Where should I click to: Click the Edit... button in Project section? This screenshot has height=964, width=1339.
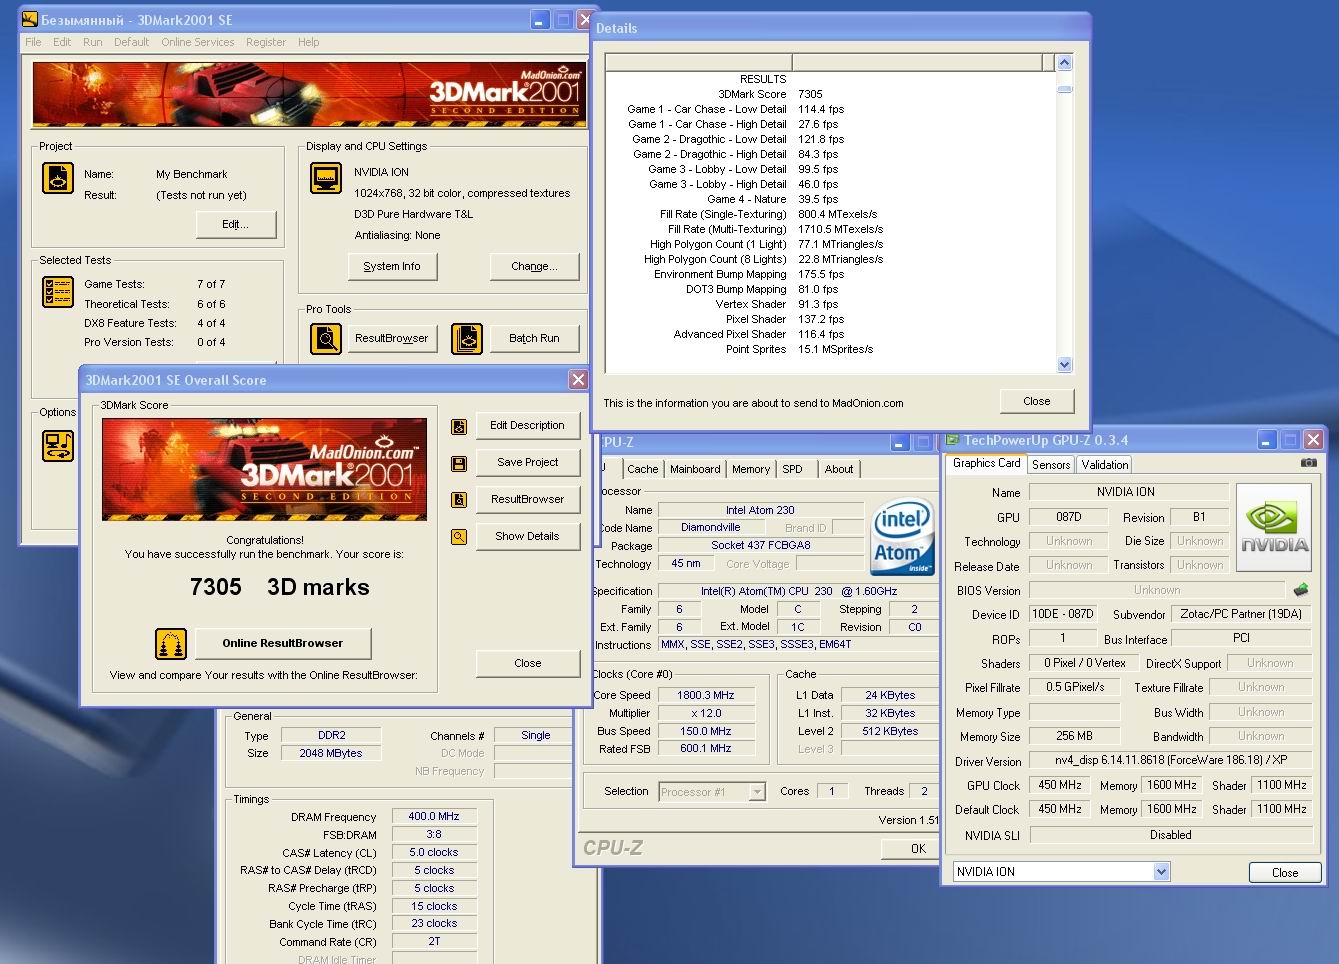[235, 224]
